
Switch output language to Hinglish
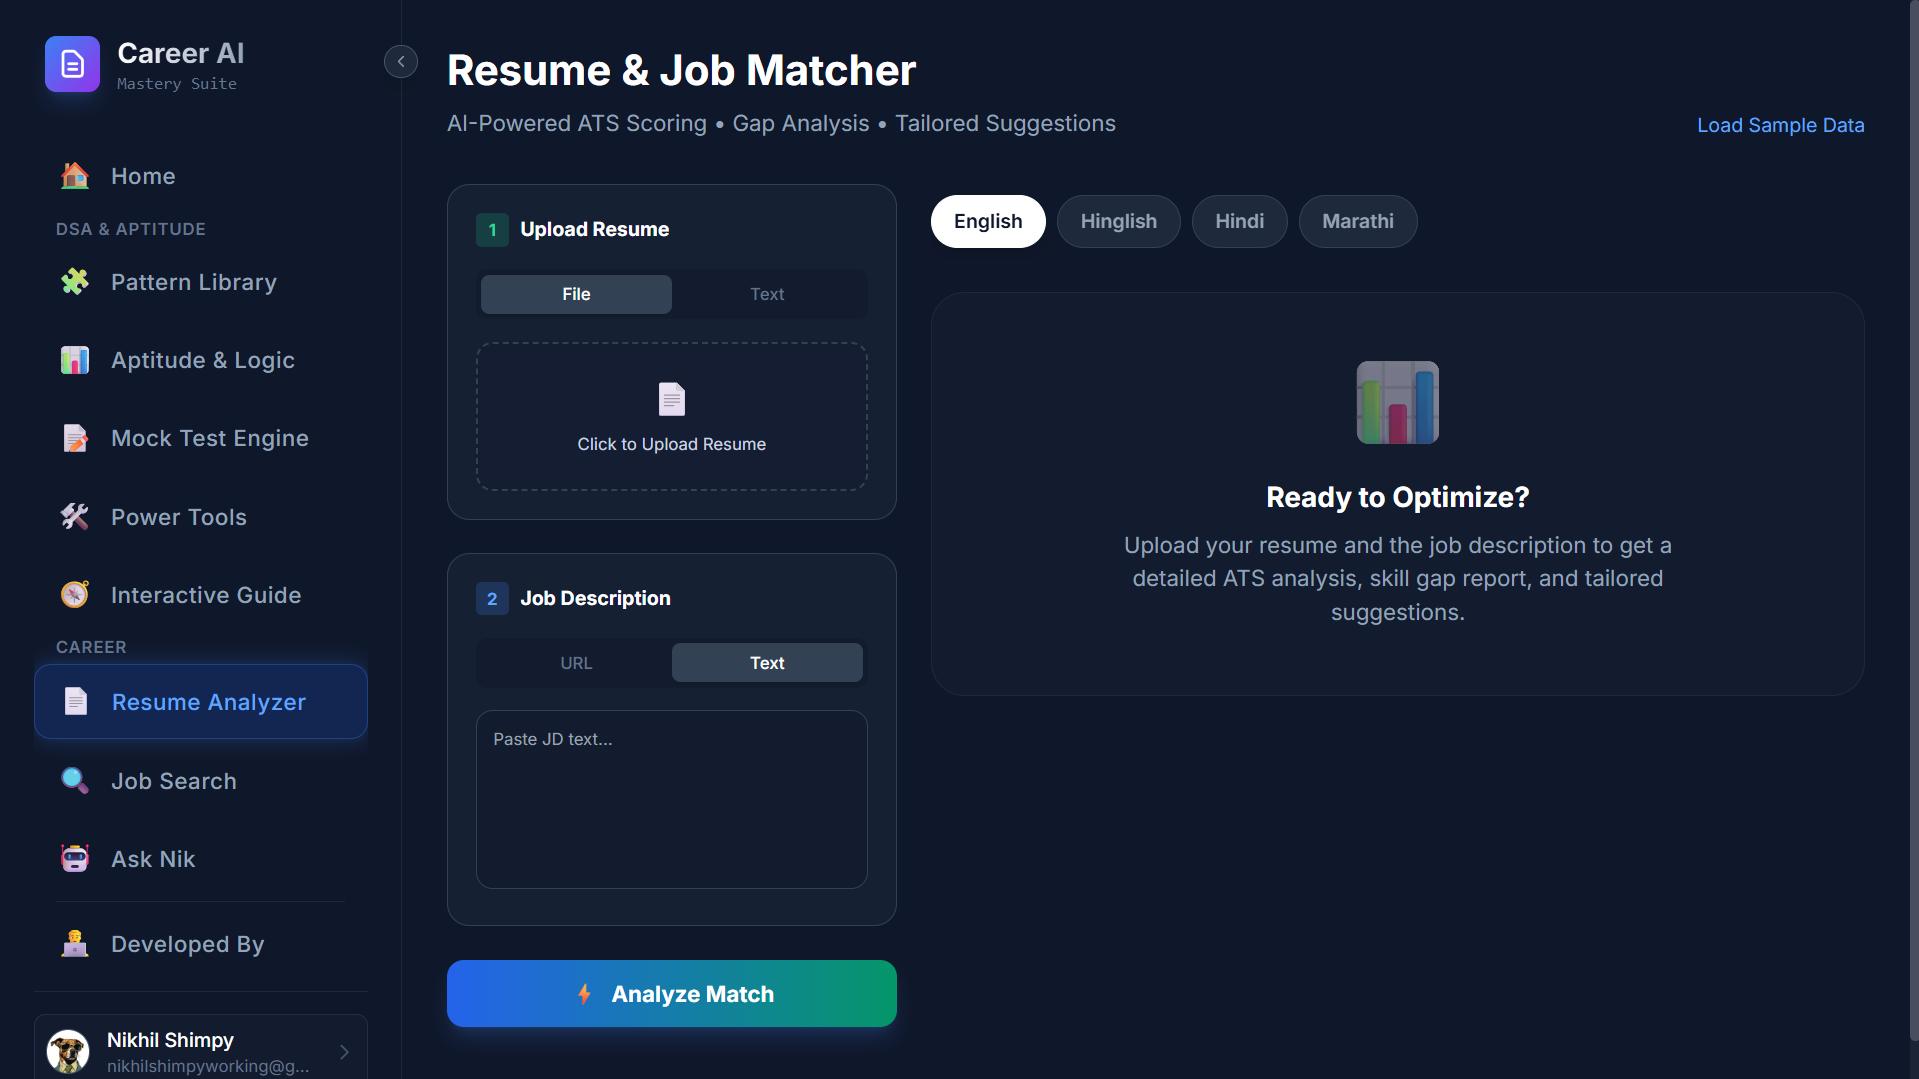[1118, 221]
